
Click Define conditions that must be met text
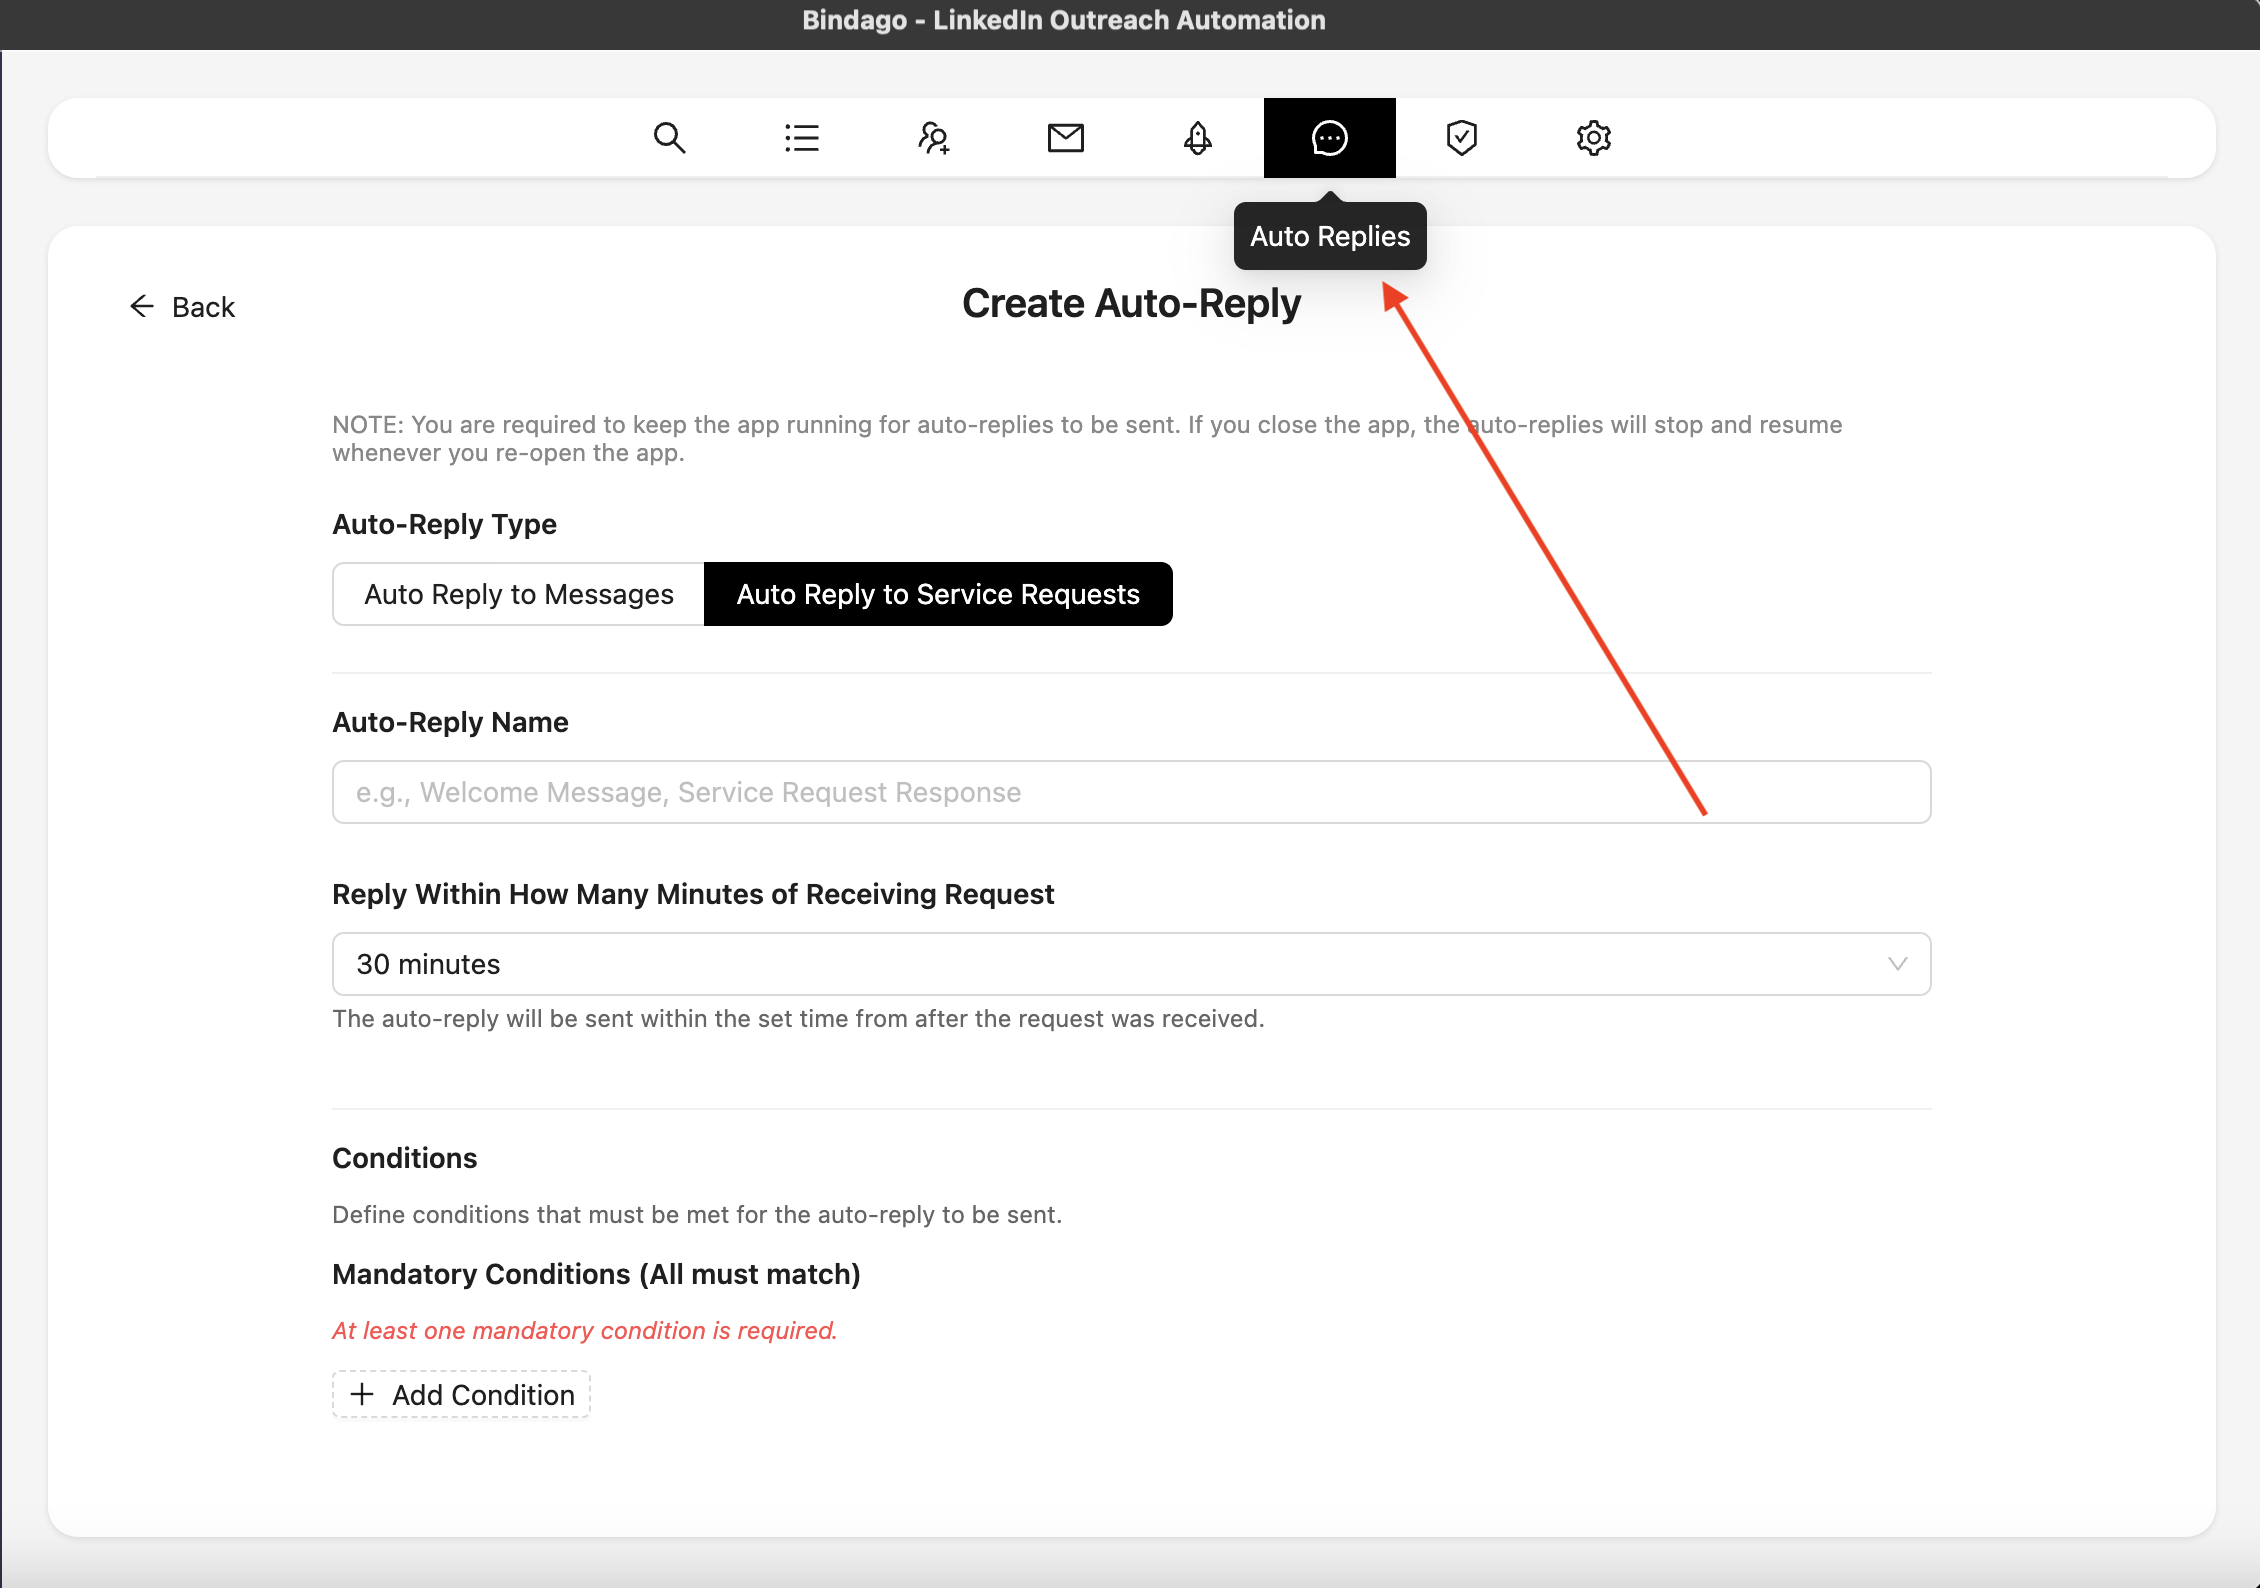(x=697, y=1215)
